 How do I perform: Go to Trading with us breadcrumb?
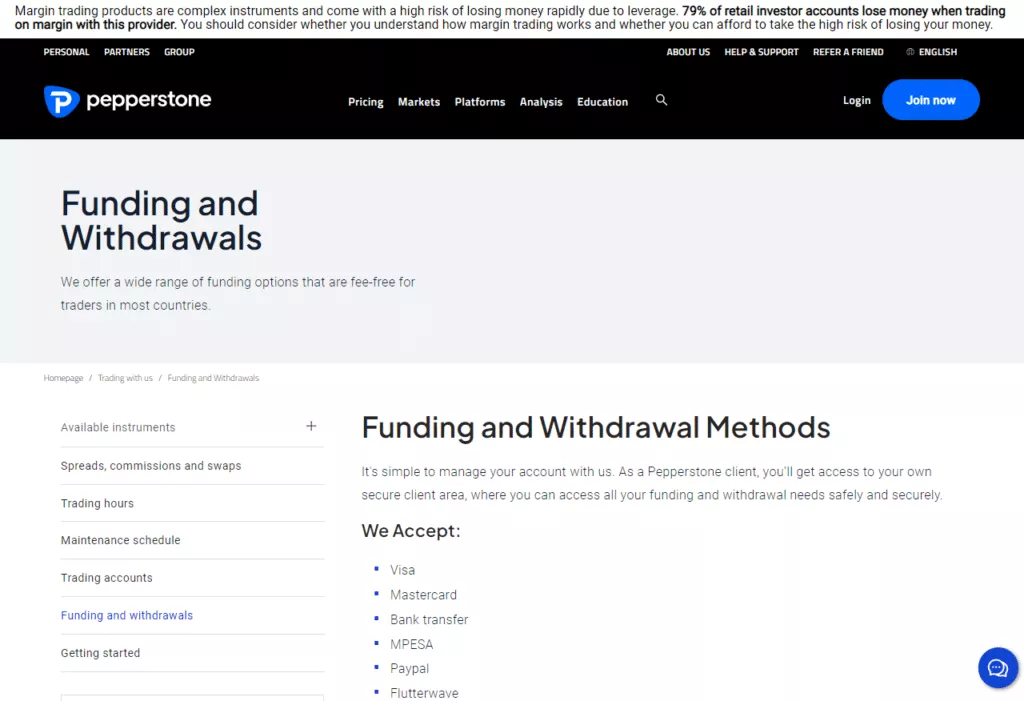[x=125, y=378]
